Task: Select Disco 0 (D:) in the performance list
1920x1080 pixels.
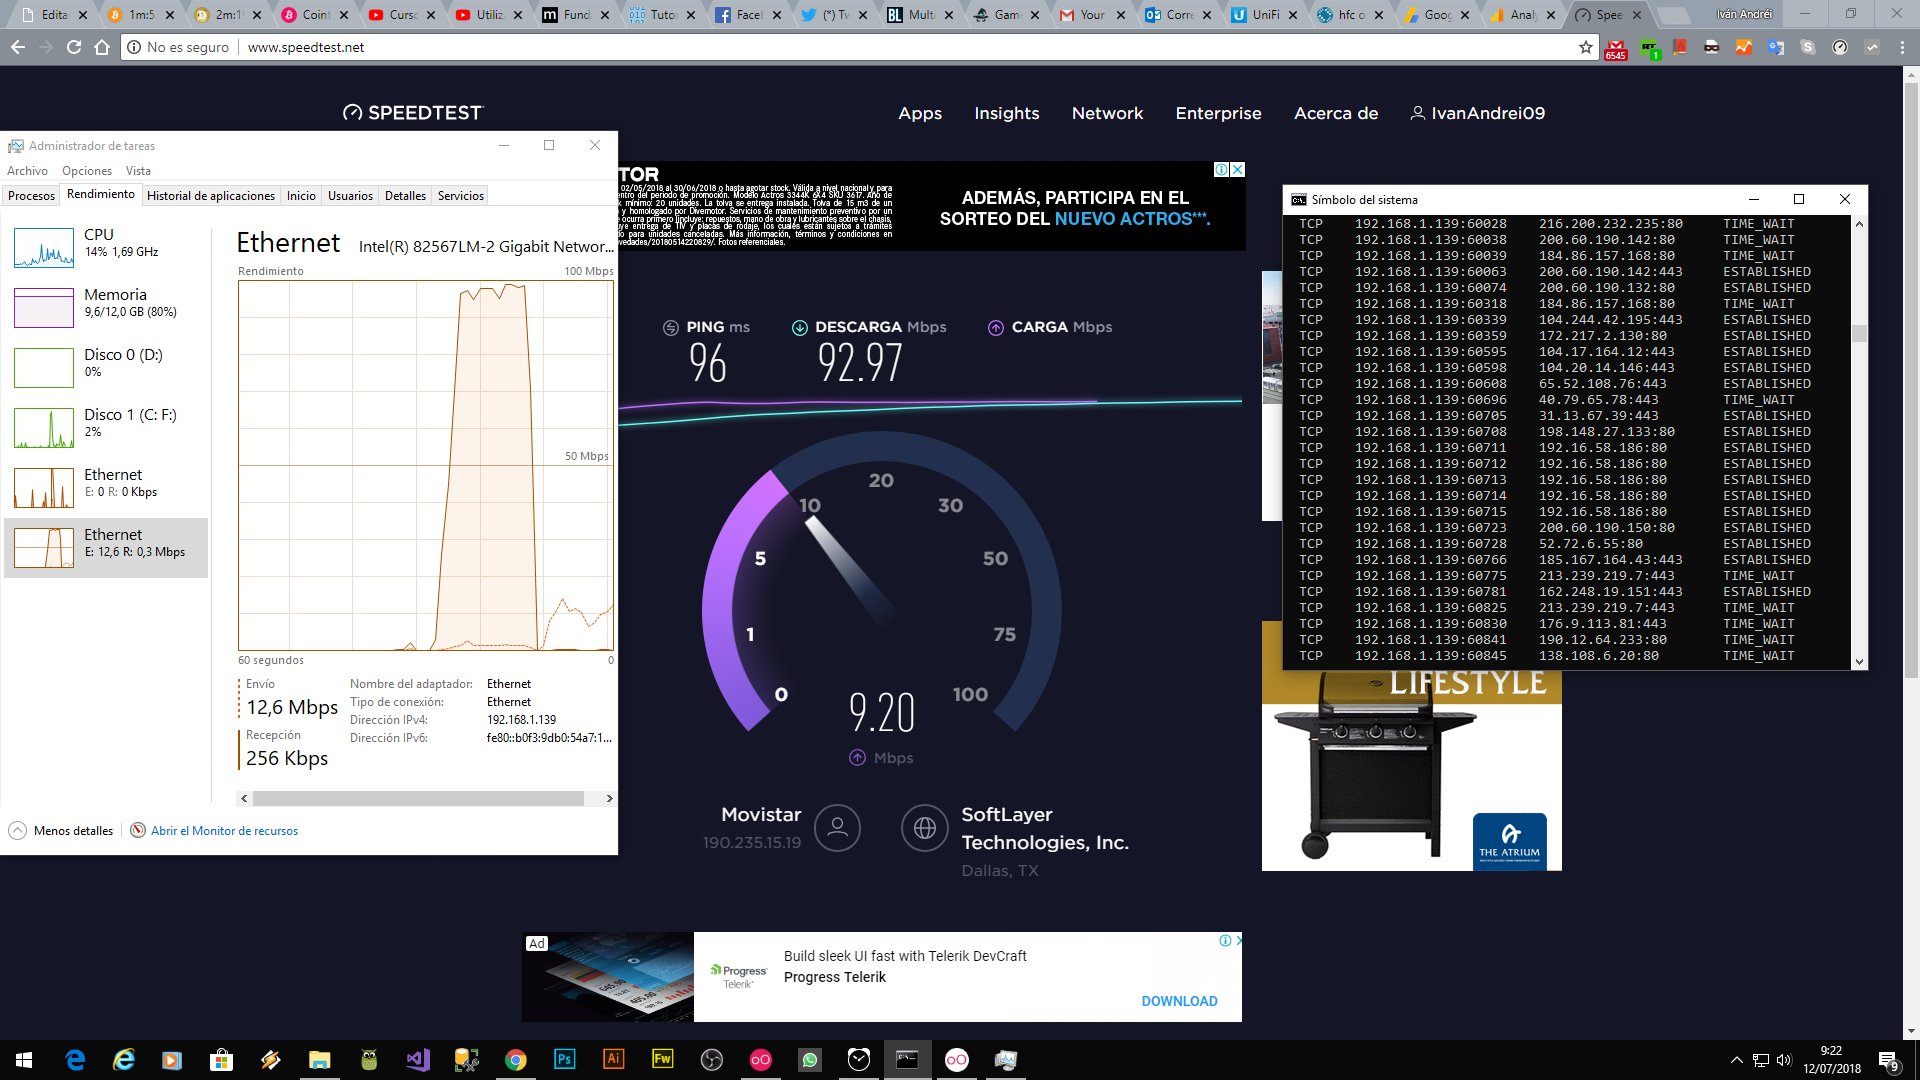Action: (106, 367)
